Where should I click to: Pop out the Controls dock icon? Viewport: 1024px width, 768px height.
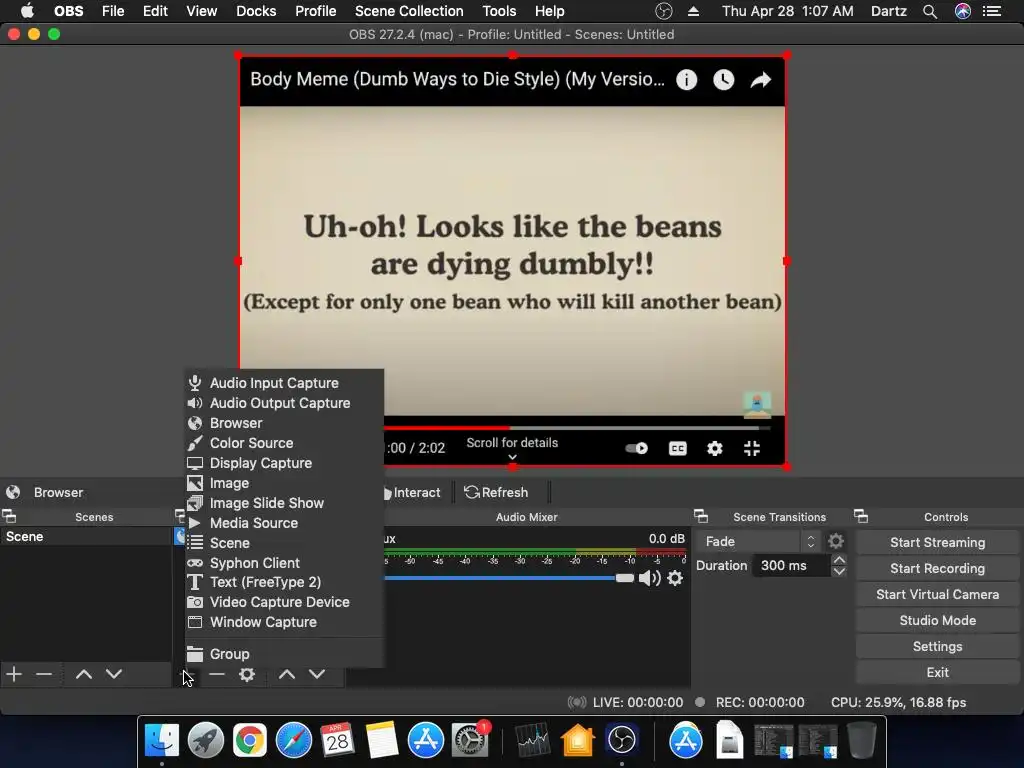pos(861,517)
